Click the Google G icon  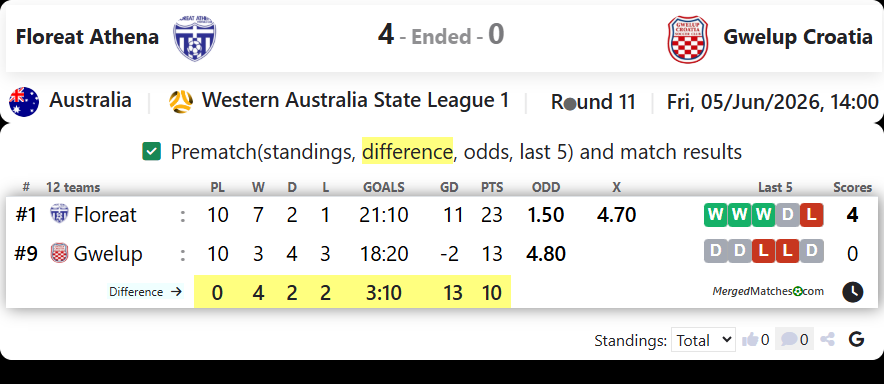tap(856, 339)
